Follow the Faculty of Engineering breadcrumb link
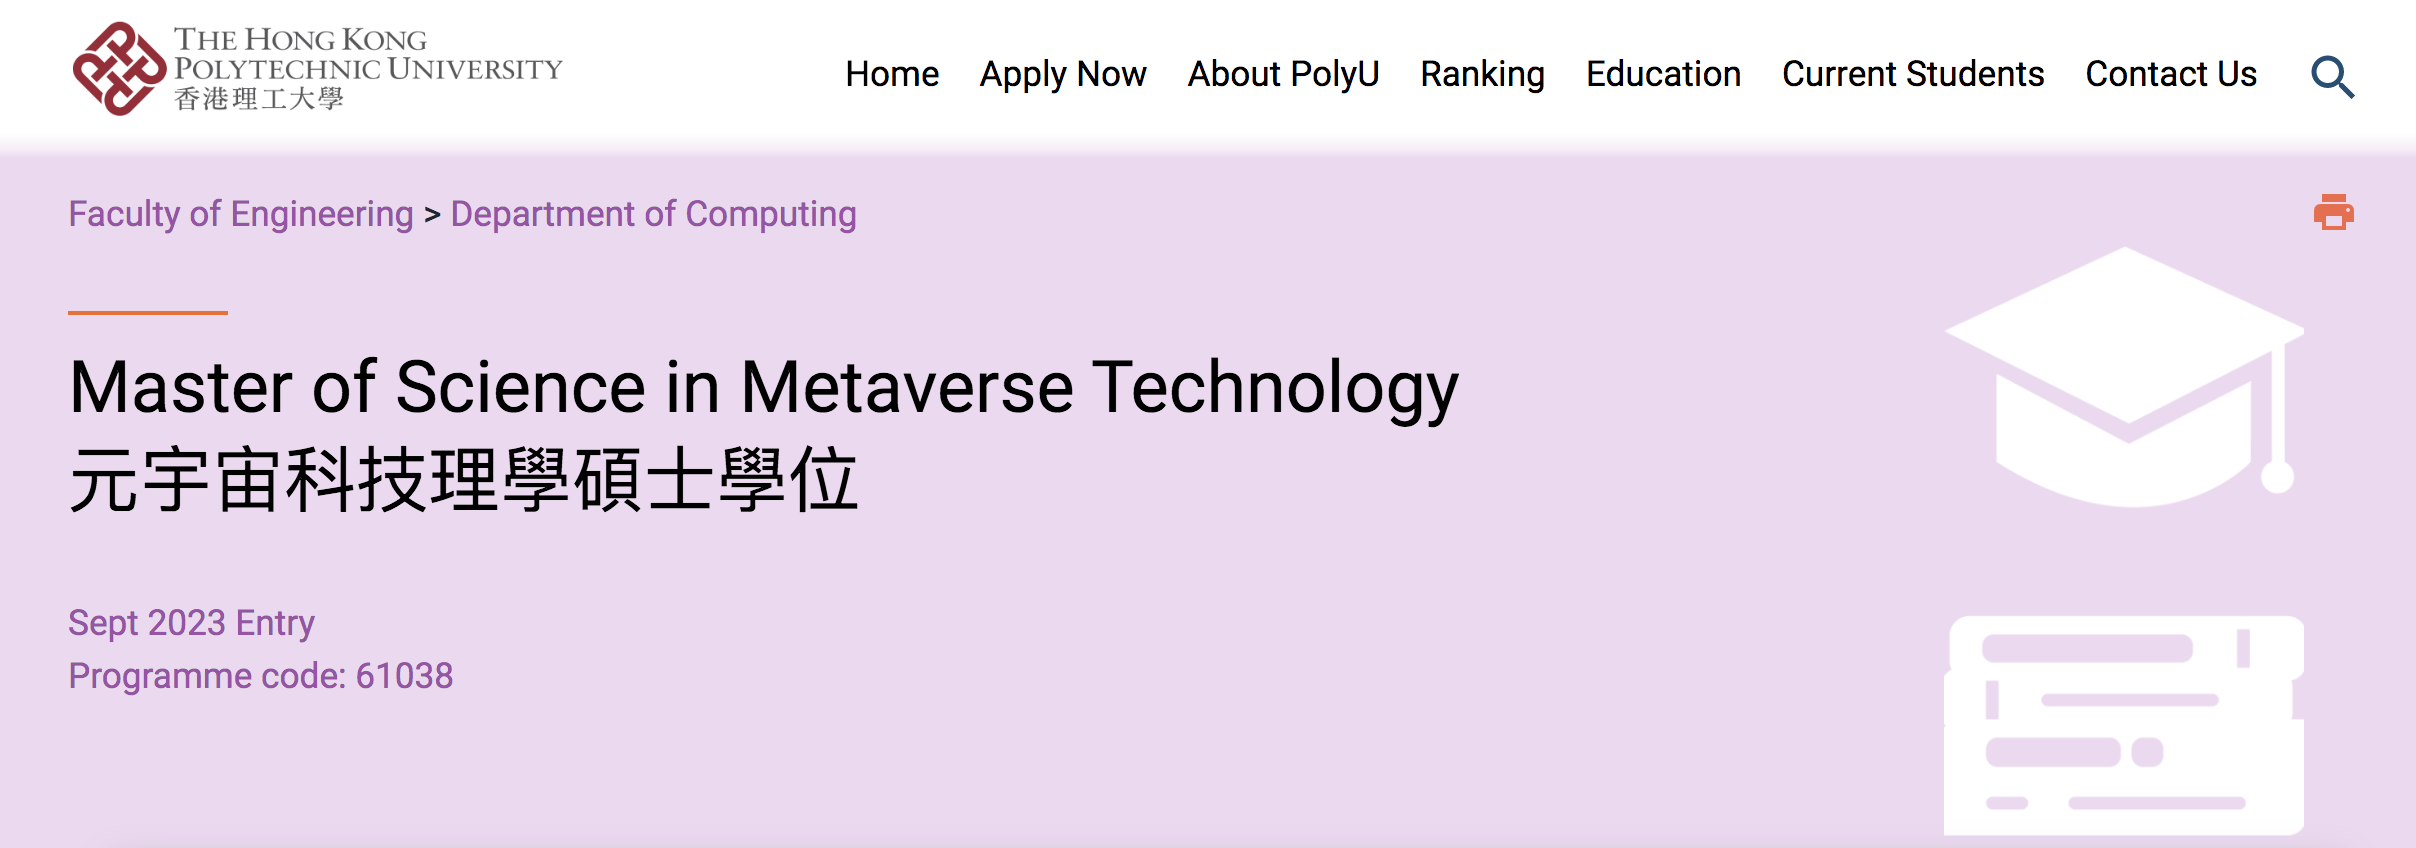The image size is (2416, 848). (x=241, y=214)
